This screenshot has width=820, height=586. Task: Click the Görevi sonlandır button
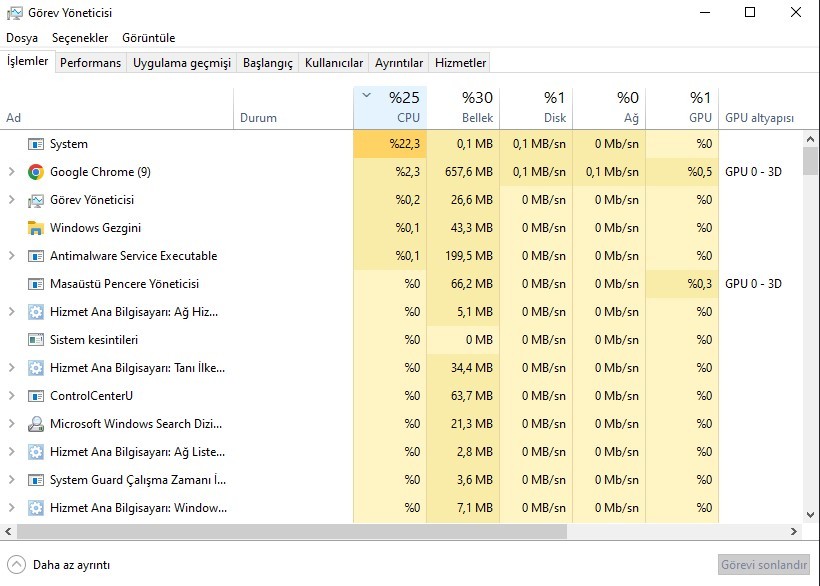(x=764, y=565)
